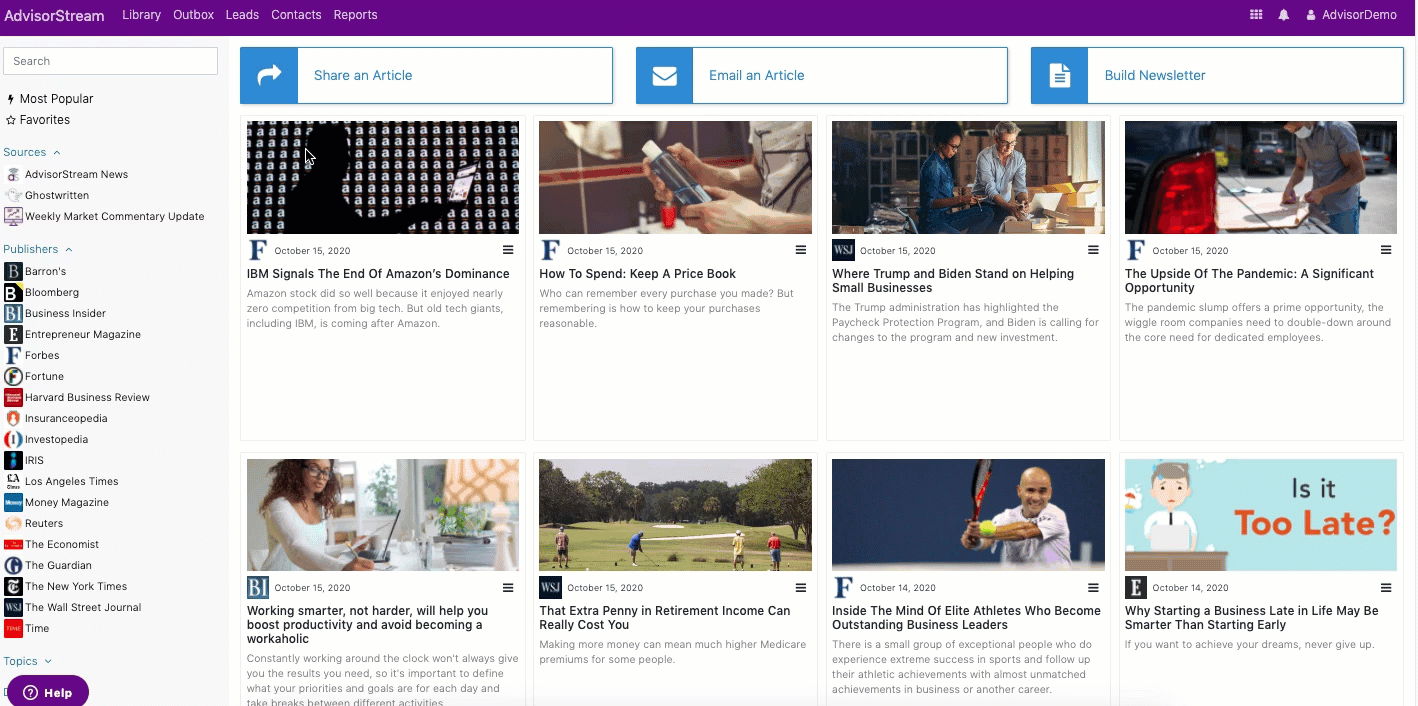
Task: Open menu for That Extra Penny article card
Action: pos(801,588)
